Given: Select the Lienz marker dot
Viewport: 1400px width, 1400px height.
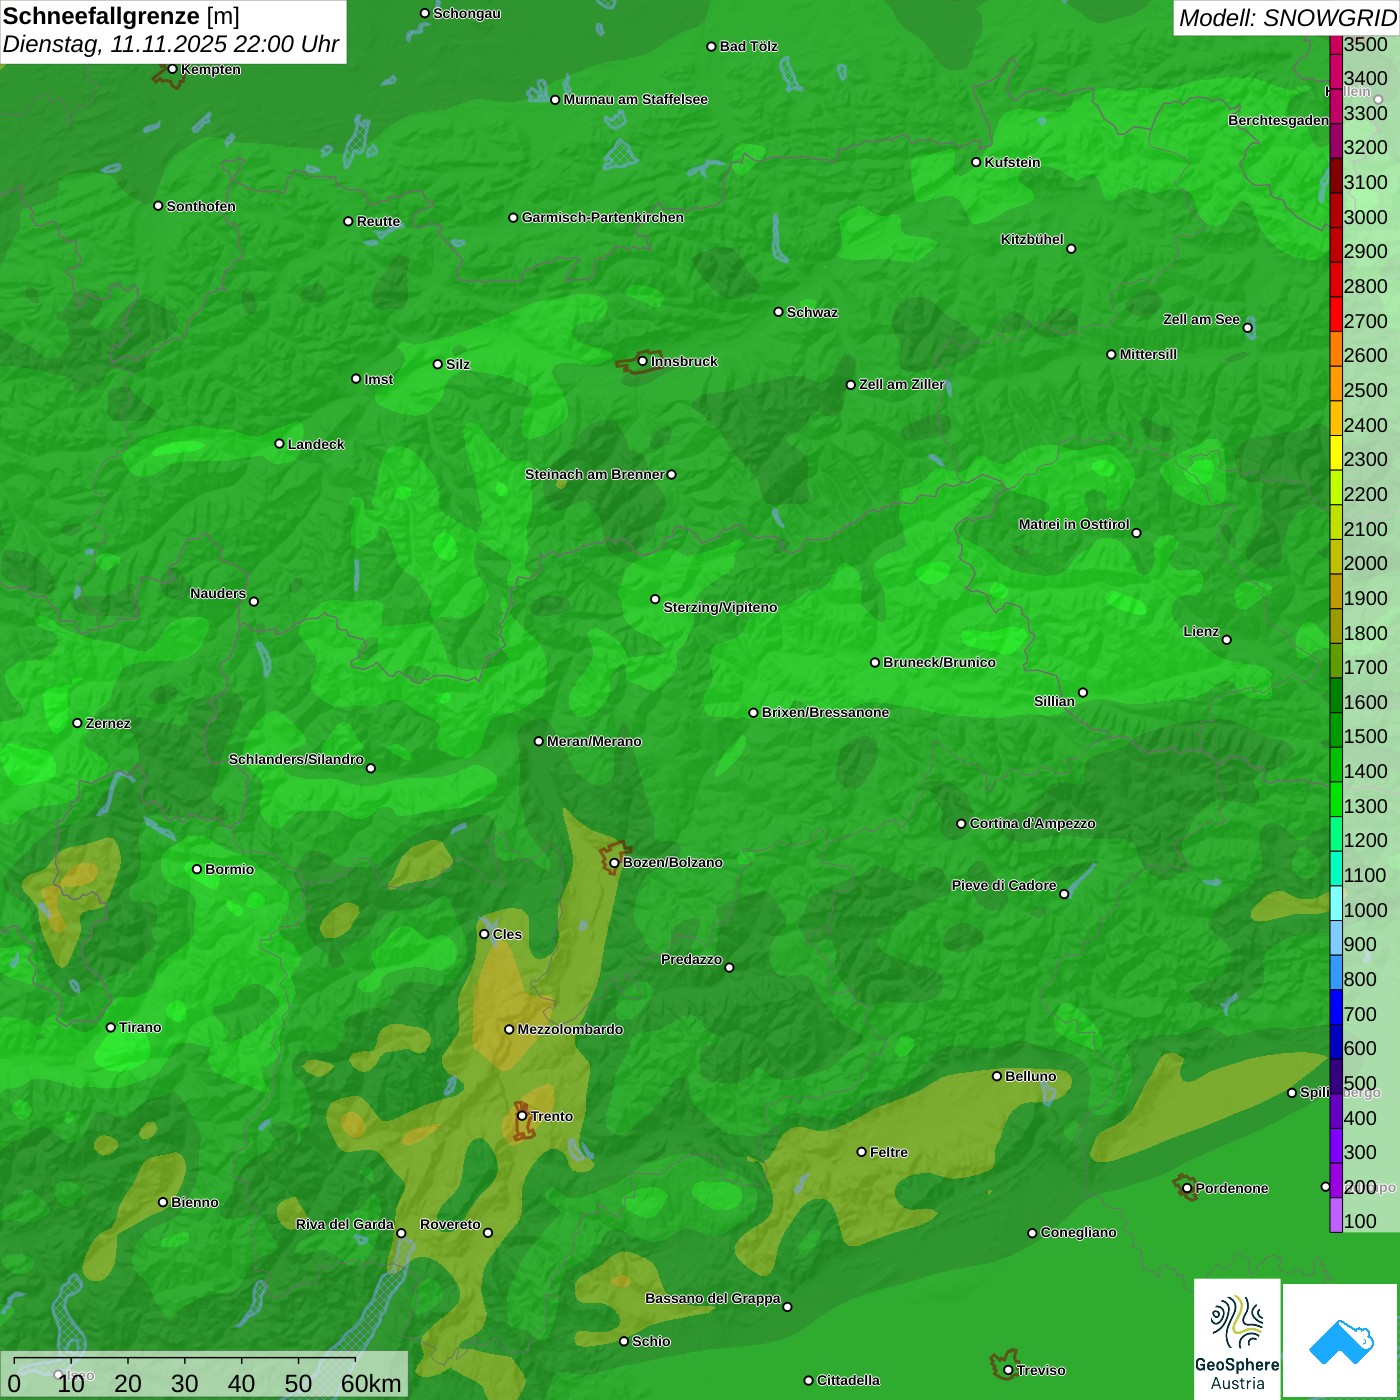Looking at the screenshot, I should click(x=1227, y=640).
